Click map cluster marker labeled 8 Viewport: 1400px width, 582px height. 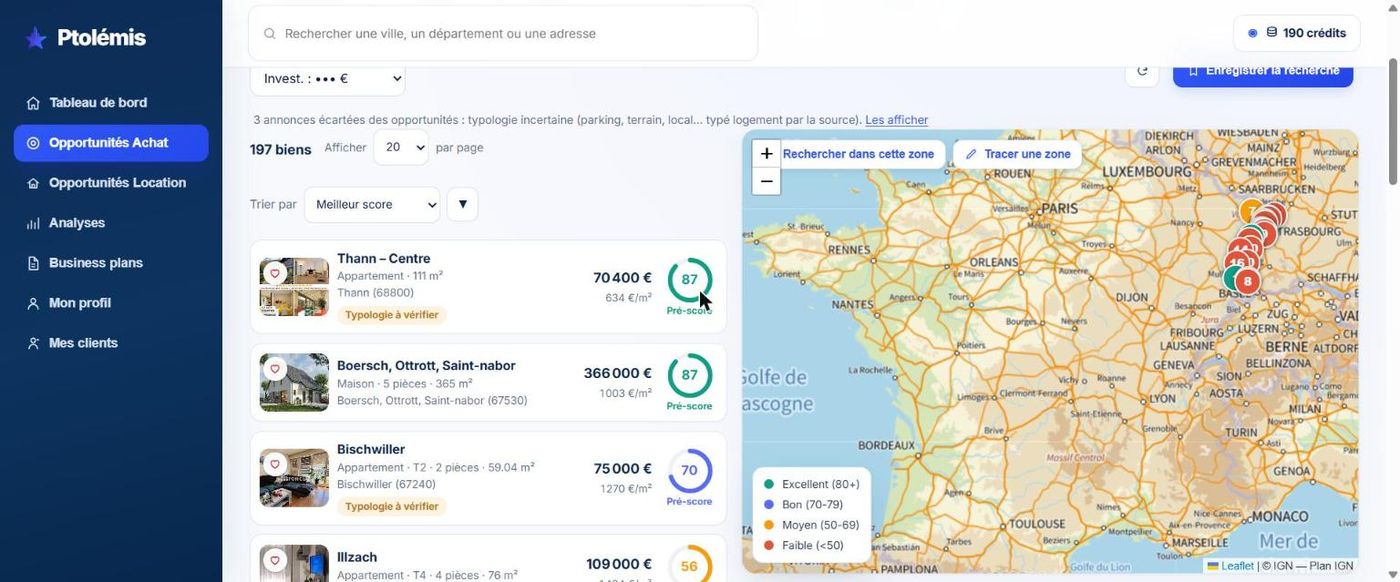pyautogui.click(x=1247, y=282)
